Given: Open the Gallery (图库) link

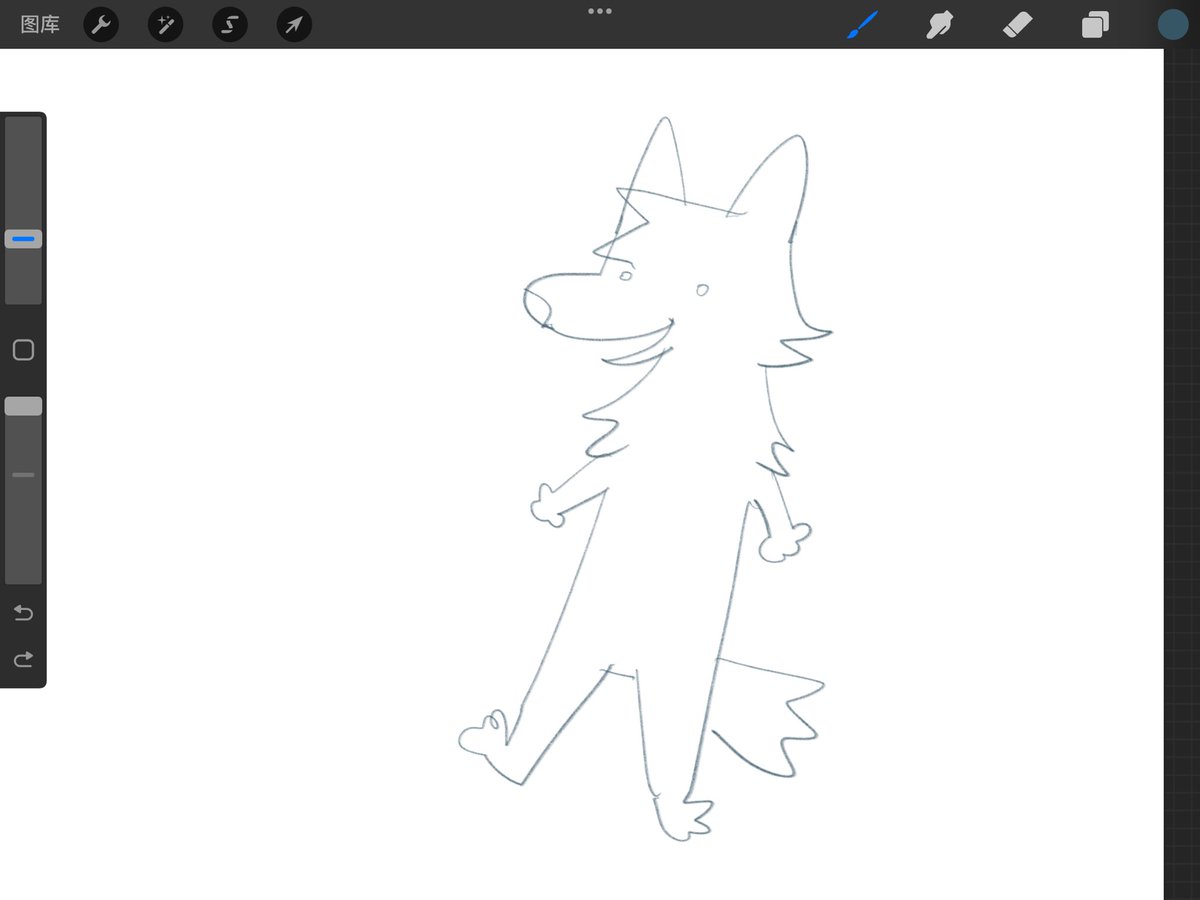Looking at the screenshot, I should point(40,25).
